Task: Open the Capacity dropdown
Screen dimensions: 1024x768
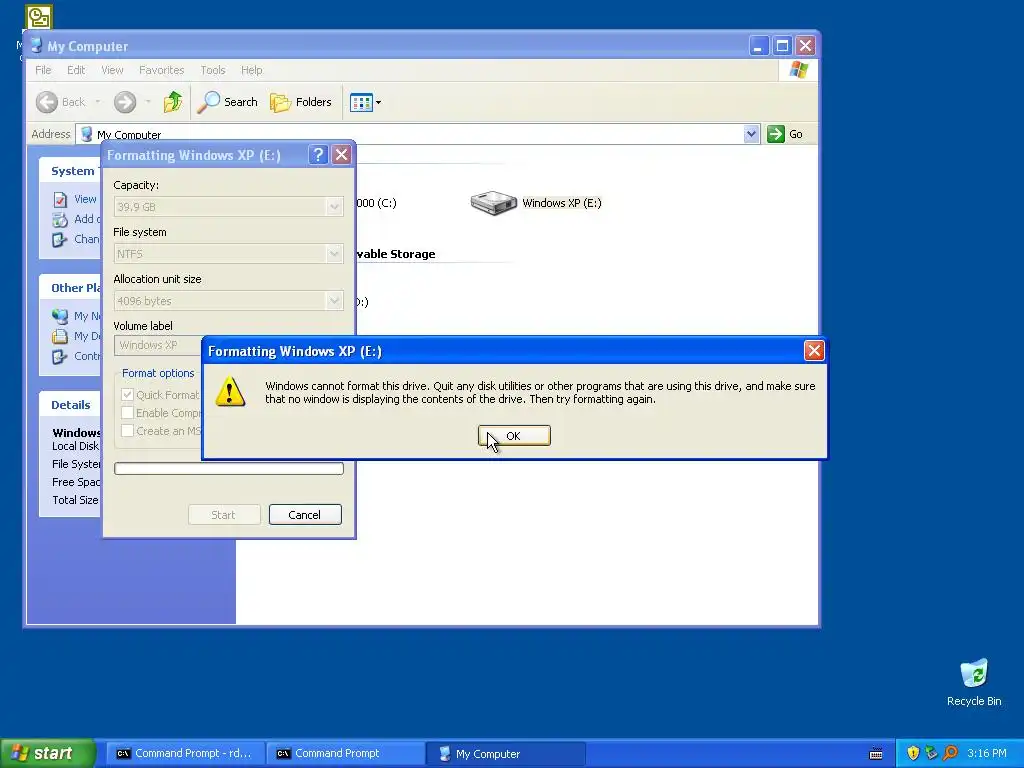Action: [x=334, y=207]
